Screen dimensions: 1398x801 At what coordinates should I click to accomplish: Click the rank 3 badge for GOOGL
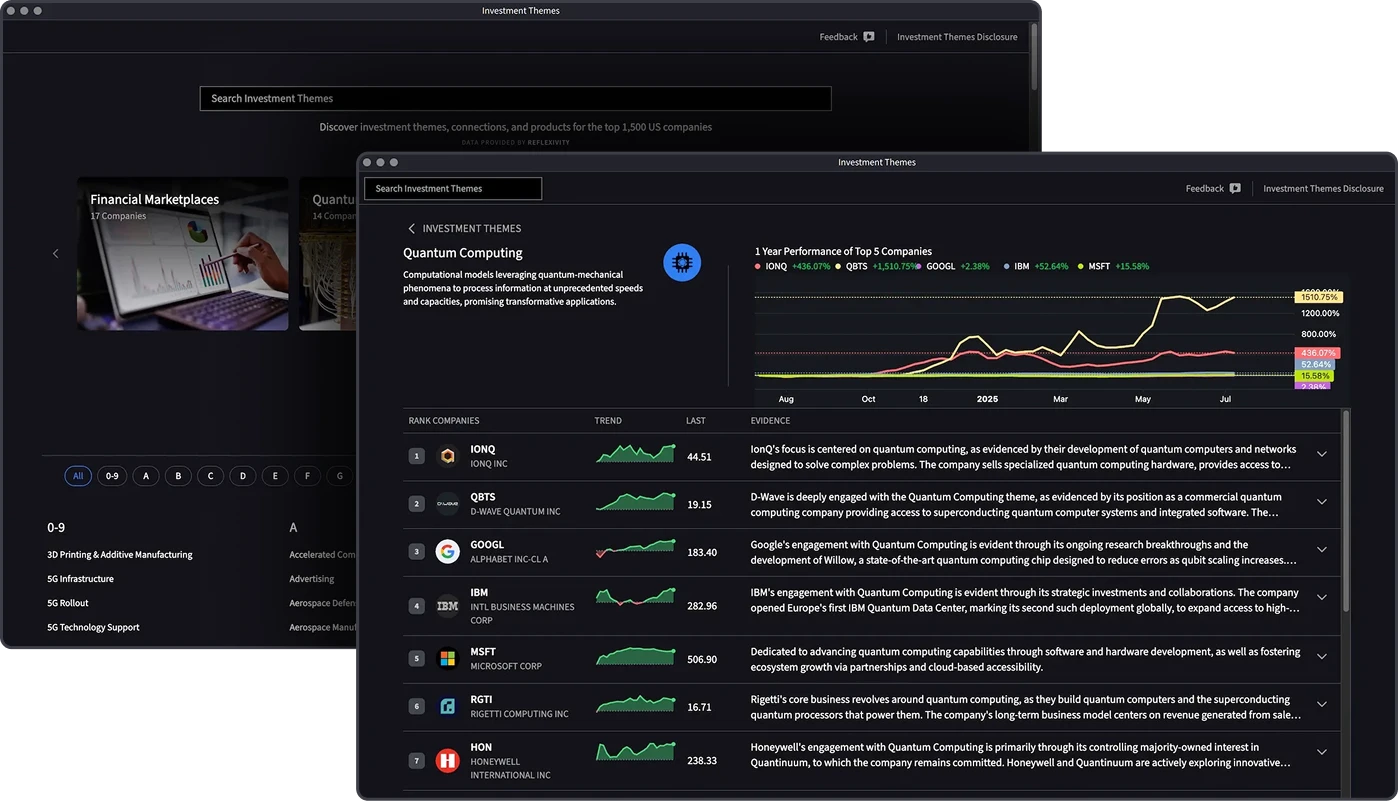[417, 552]
